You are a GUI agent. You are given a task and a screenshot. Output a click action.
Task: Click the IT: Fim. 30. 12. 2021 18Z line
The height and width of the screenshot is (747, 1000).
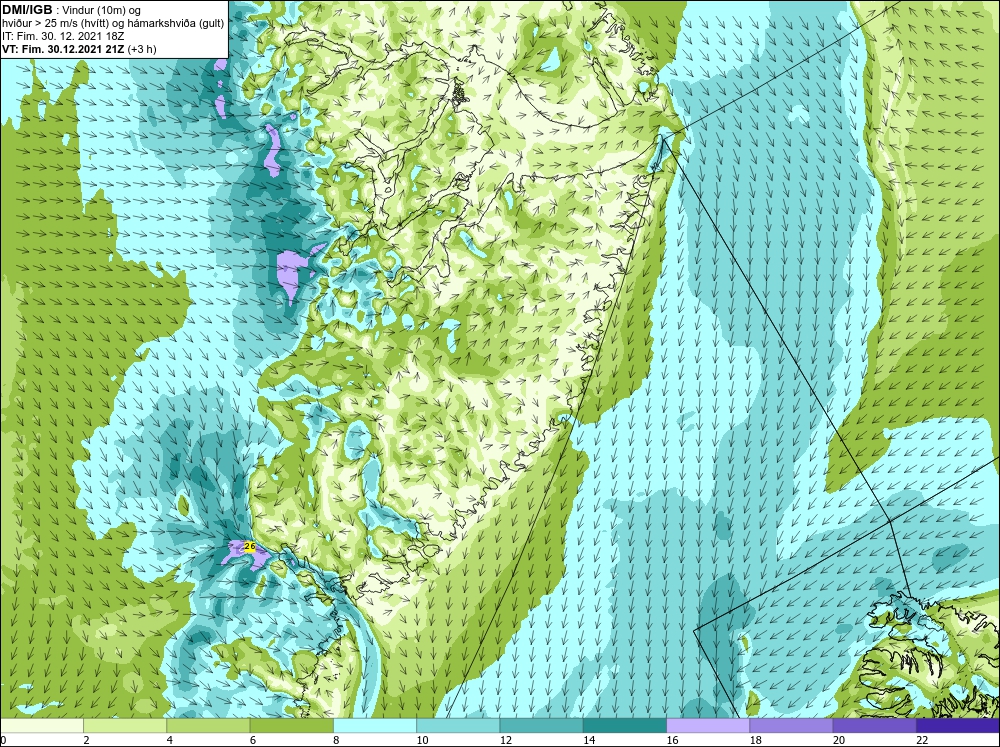pyautogui.click(x=63, y=36)
